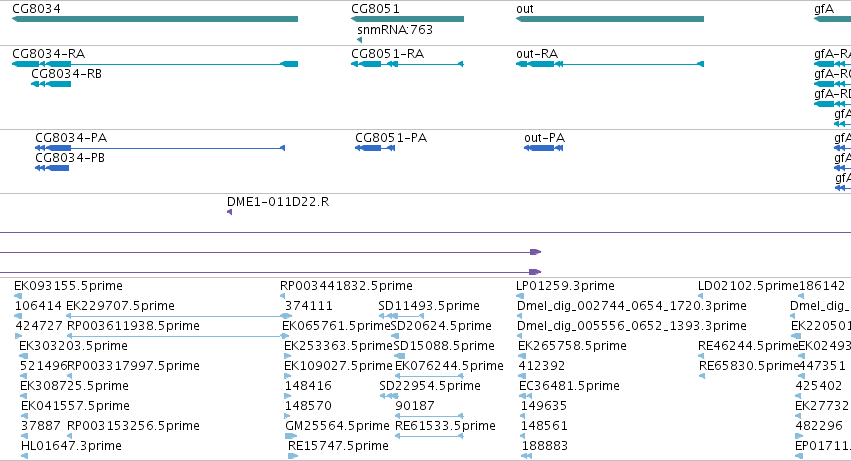This screenshot has width=851, height=461.
Task: Click RE15747.5prime label
Action: click(338, 446)
